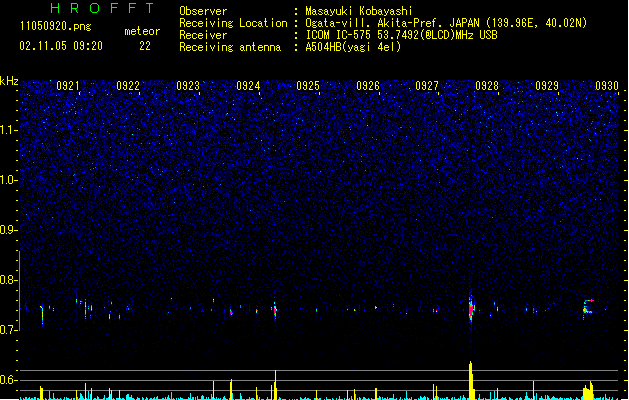Click the 0924 time marker
629x400 pixels.
(248, 86)
